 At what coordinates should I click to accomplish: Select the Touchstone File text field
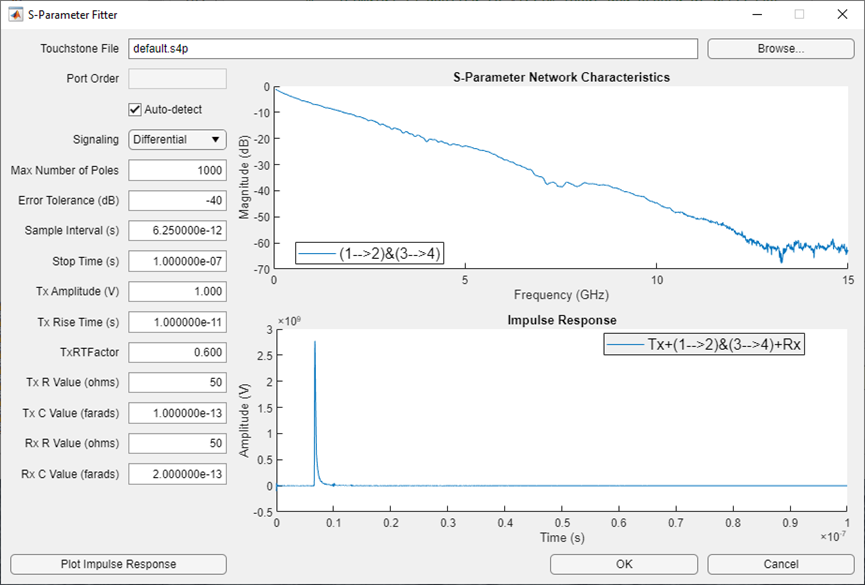(413, 49)
